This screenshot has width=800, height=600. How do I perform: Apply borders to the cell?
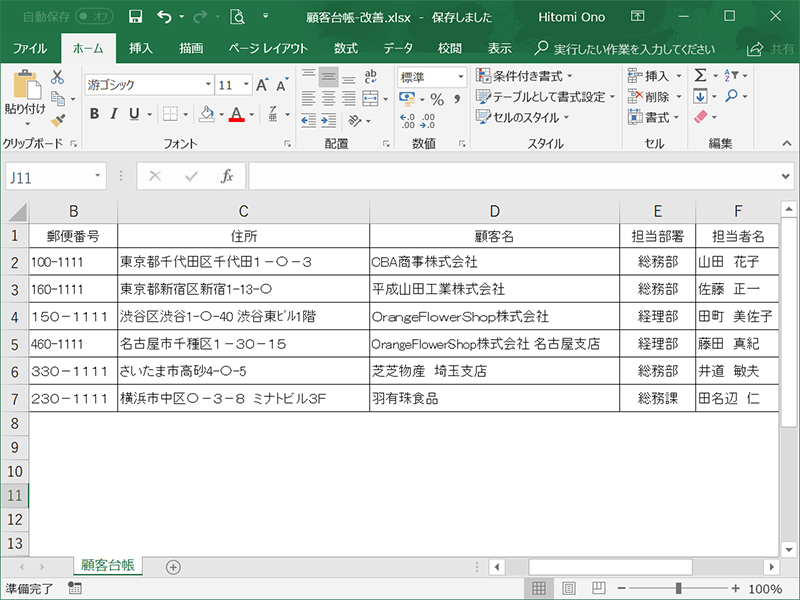pos(170,114)
